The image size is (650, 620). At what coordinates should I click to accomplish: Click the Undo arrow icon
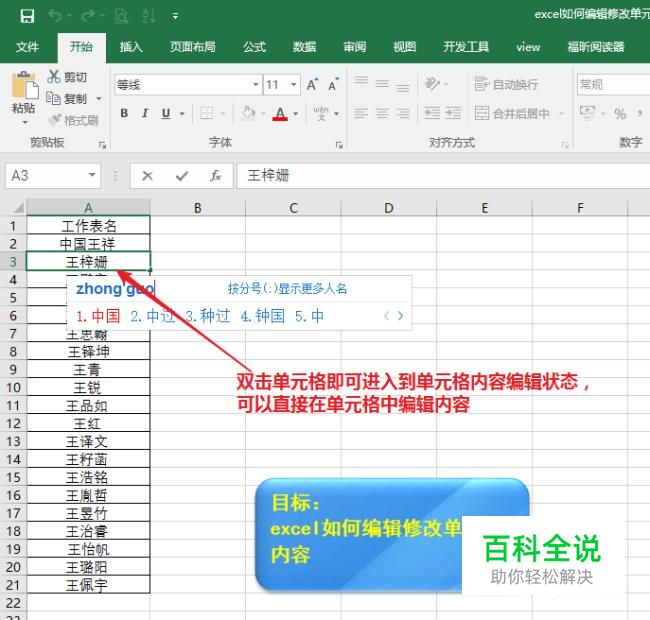coord(56,16)
